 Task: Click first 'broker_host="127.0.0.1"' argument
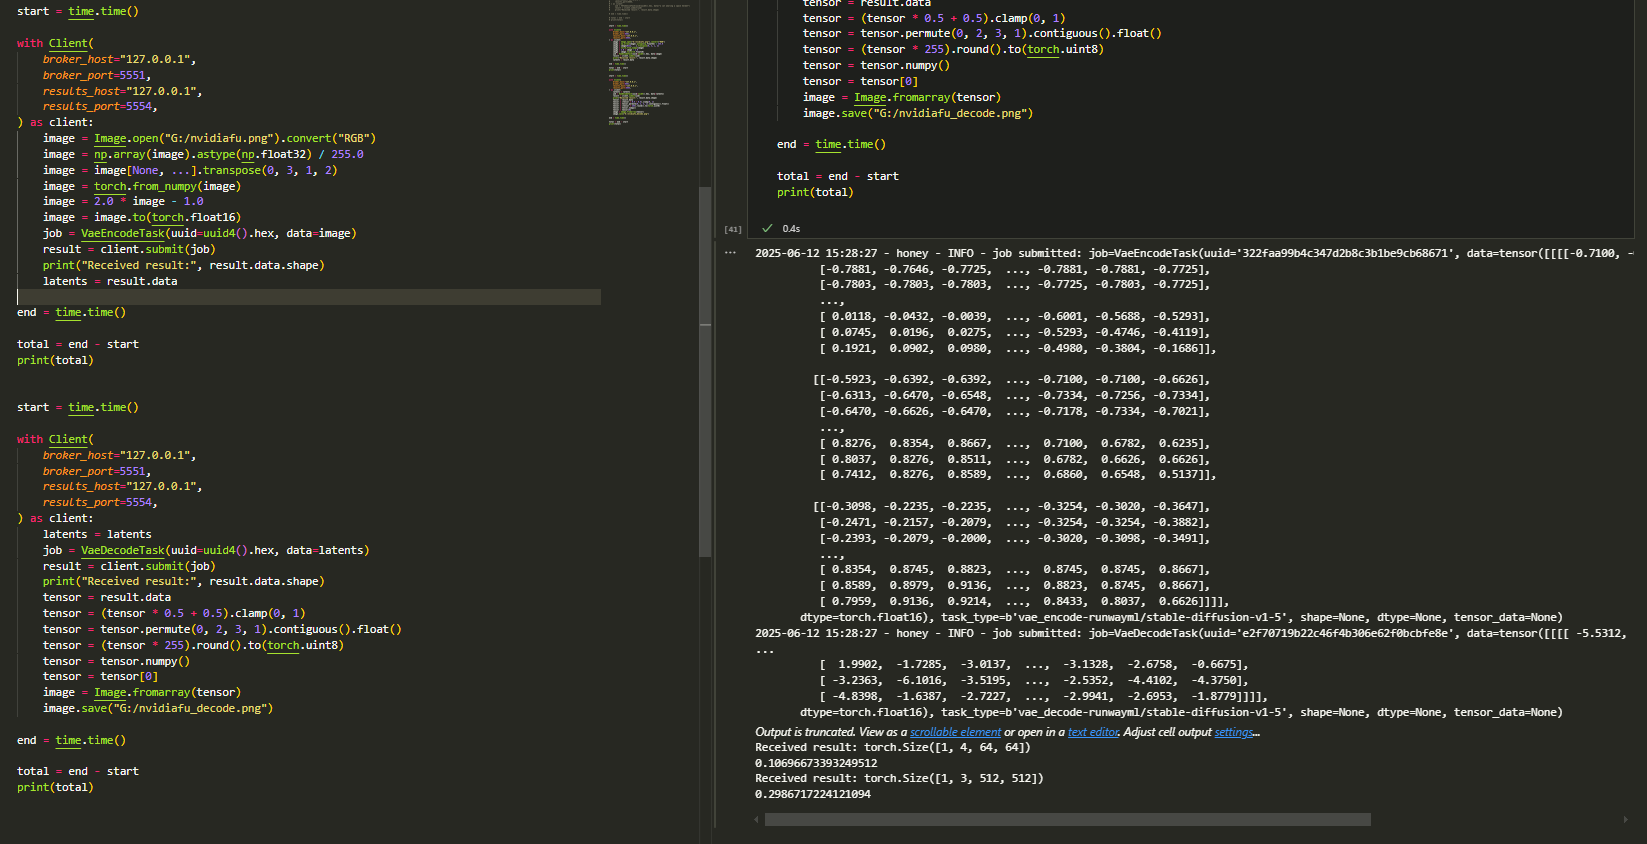point(119,59)
